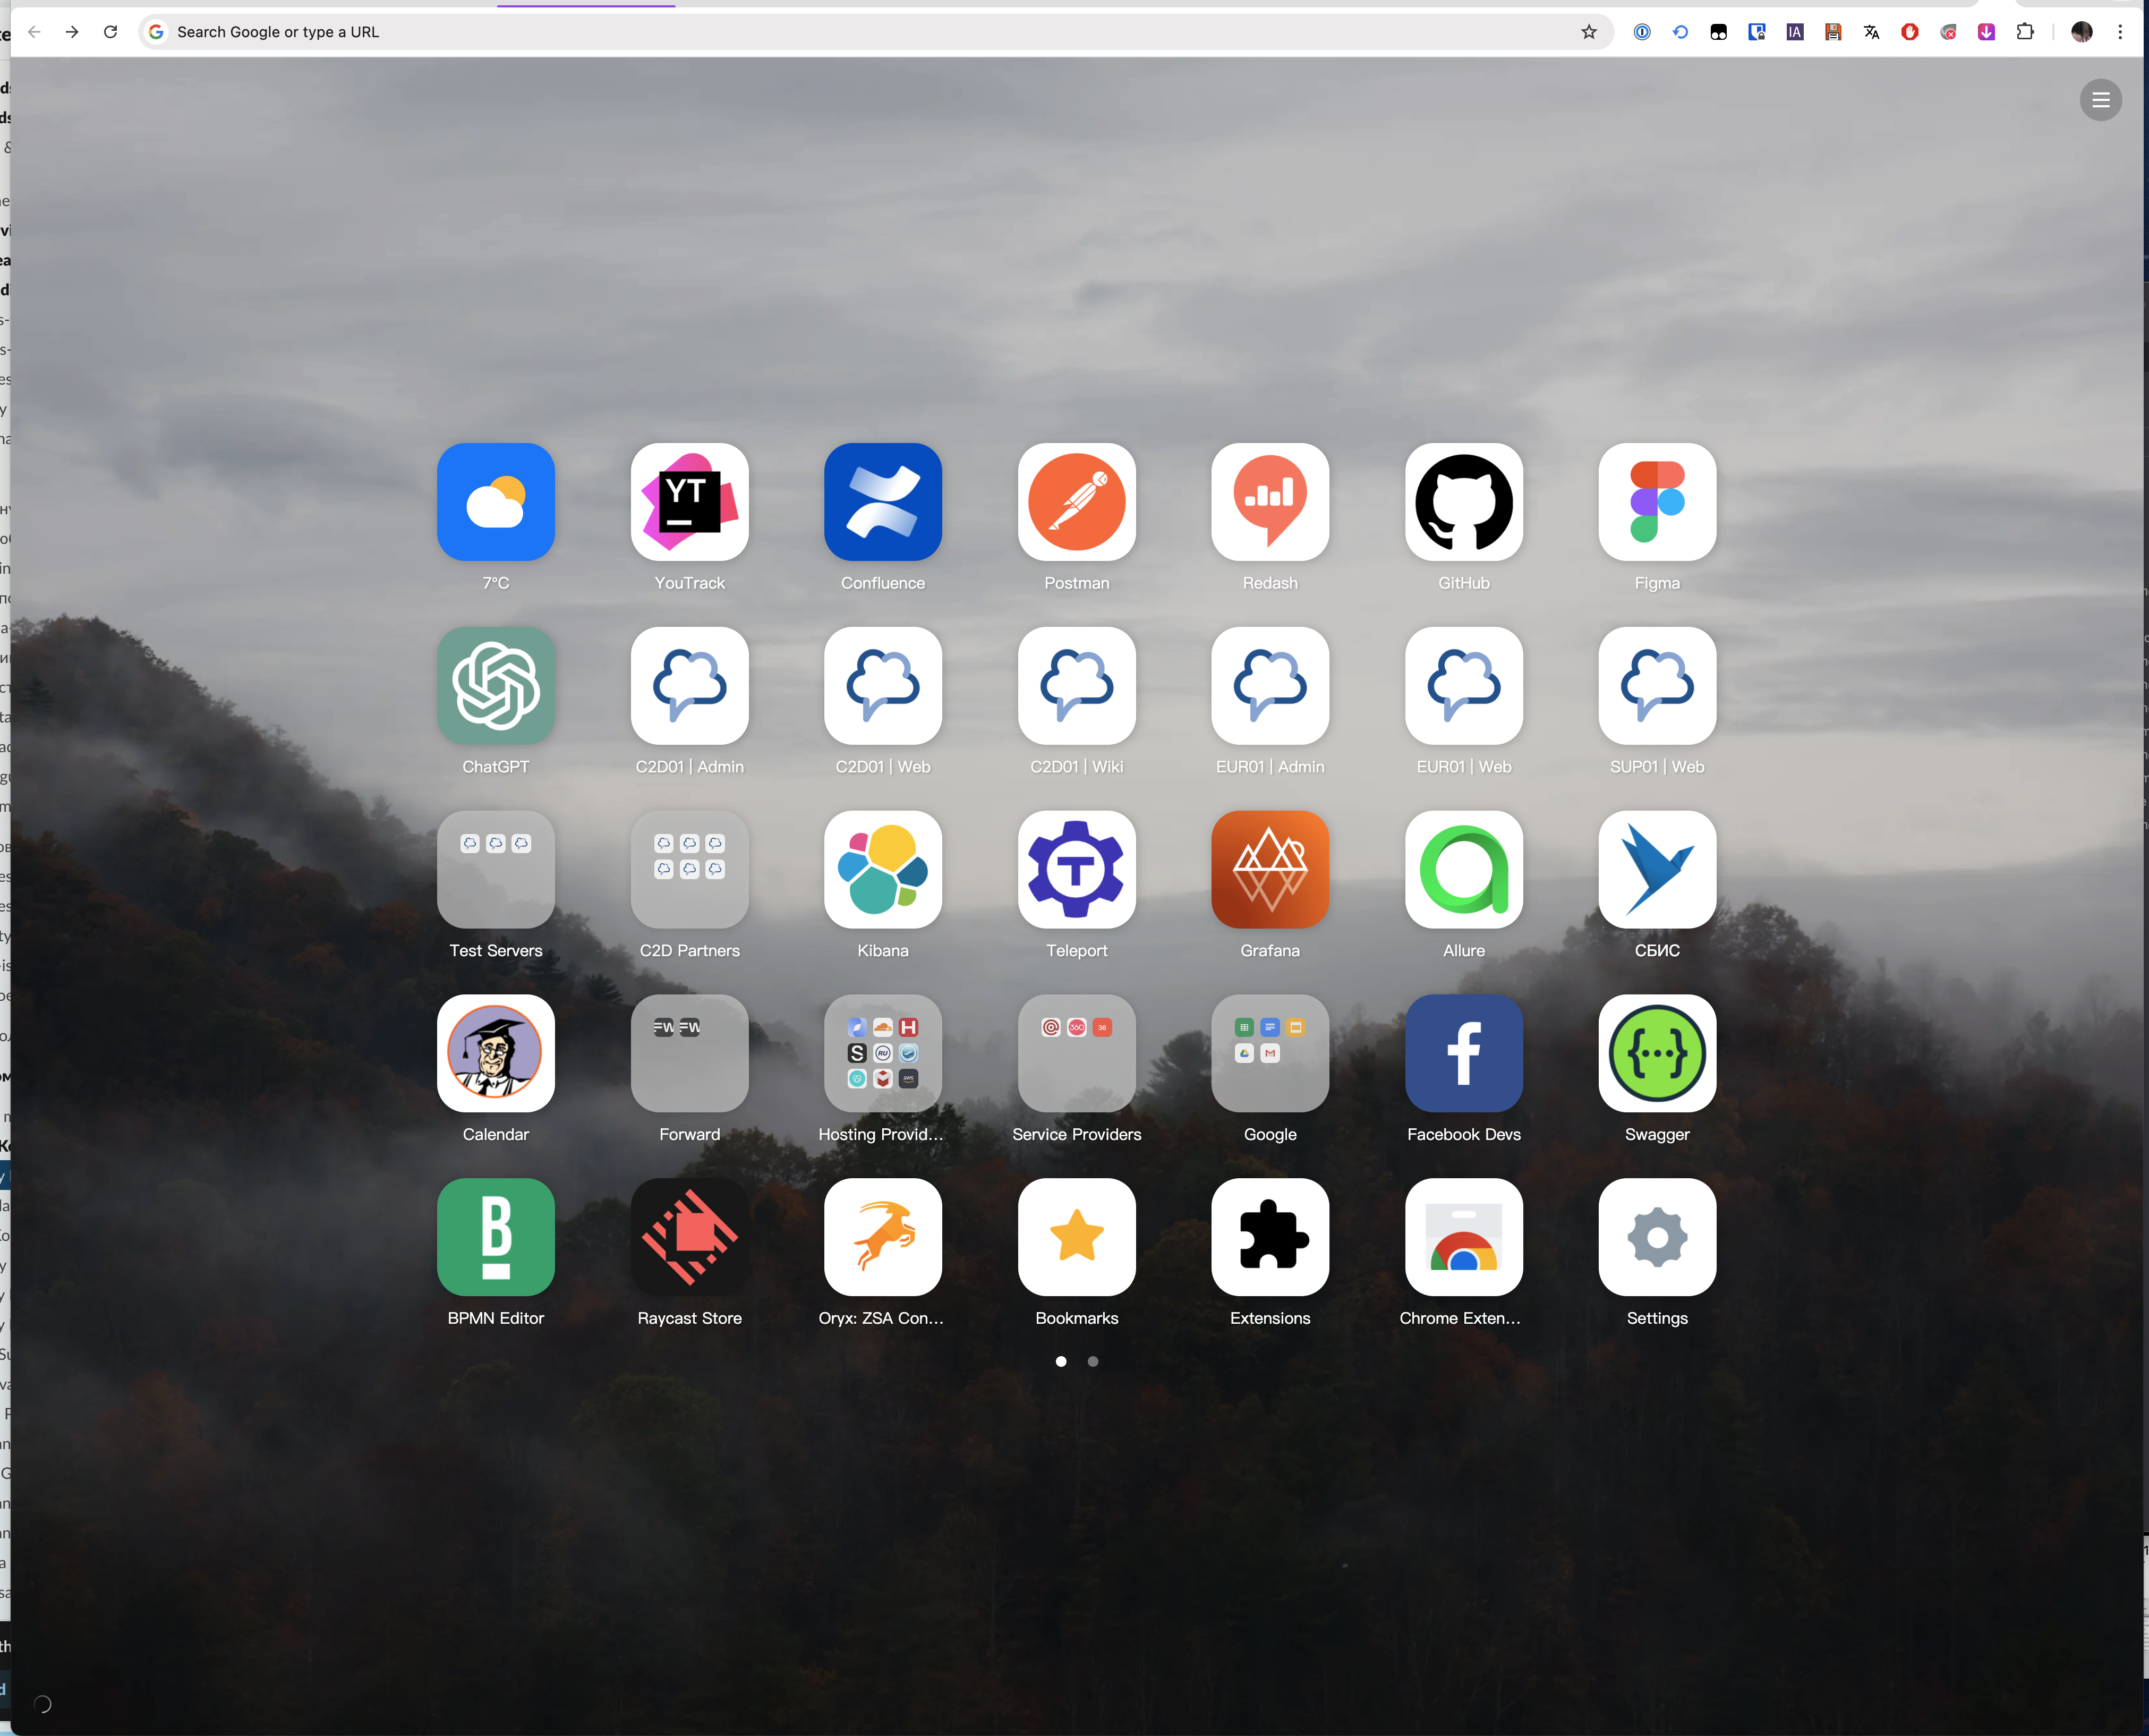Open the Chrome profile avatar

click(2081, 32)
